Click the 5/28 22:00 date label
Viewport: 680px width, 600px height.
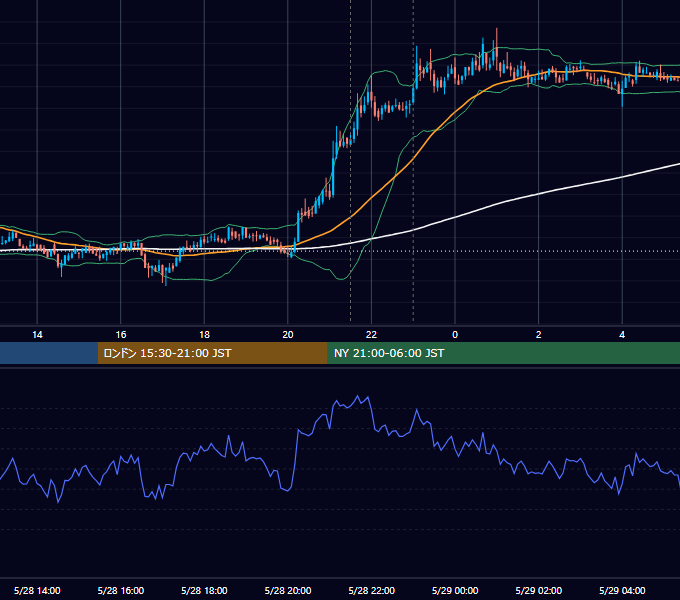pos(372,590)
